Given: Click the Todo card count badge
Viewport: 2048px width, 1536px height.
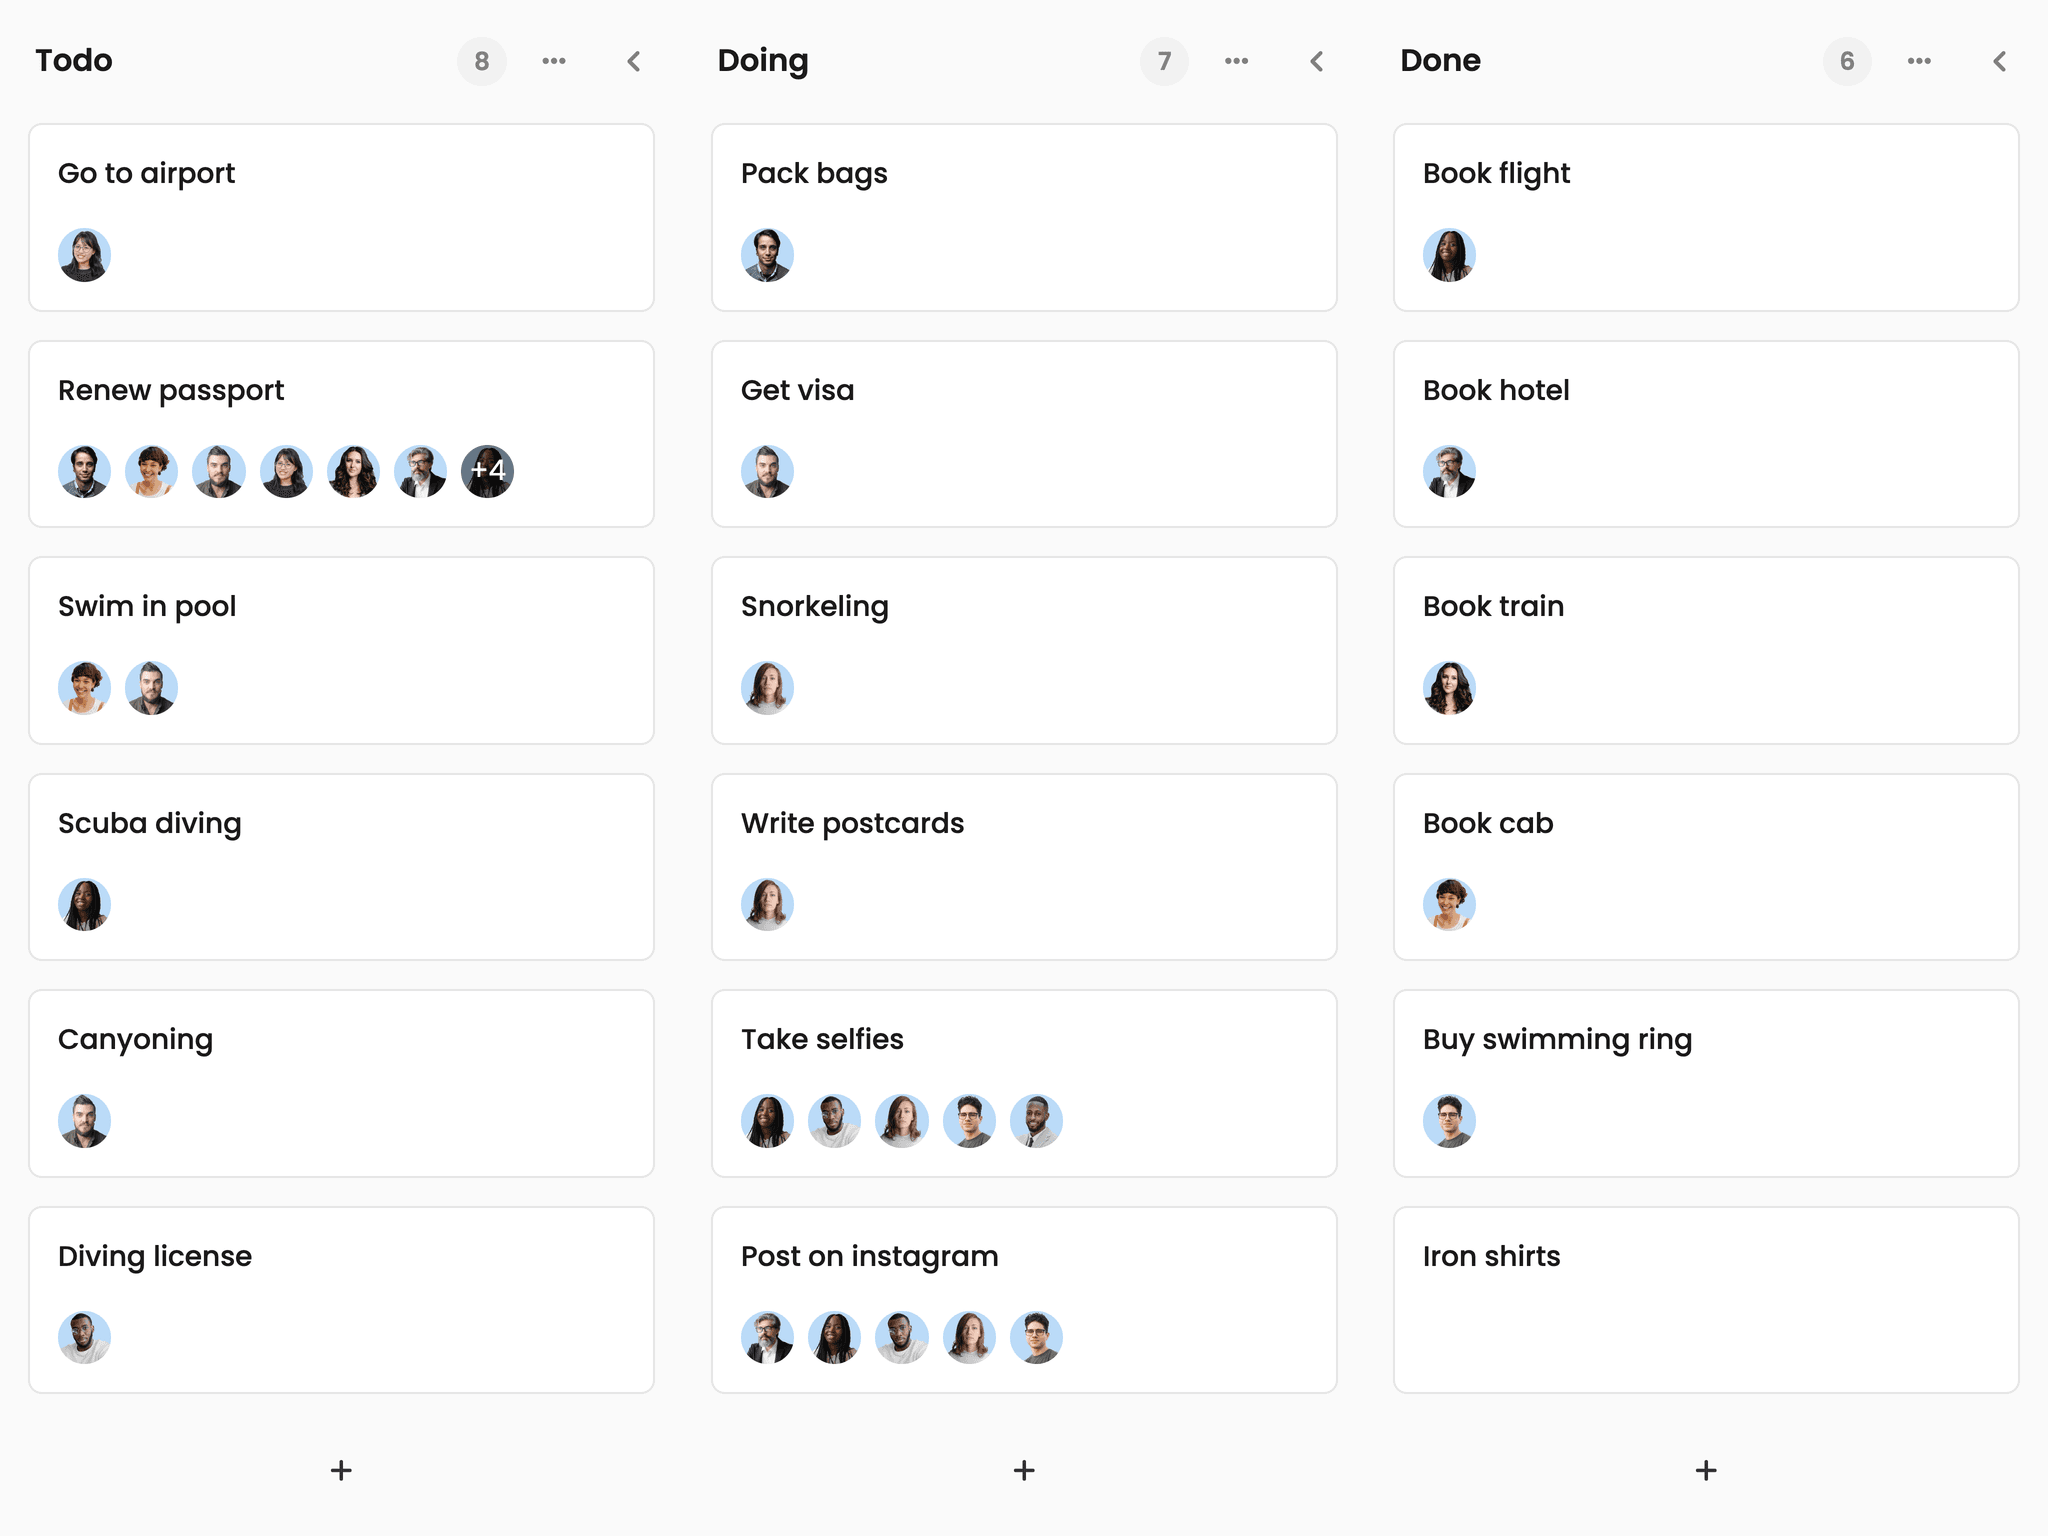Looking at the screenshot, I should pyautogui.click(x=482, y=61).
